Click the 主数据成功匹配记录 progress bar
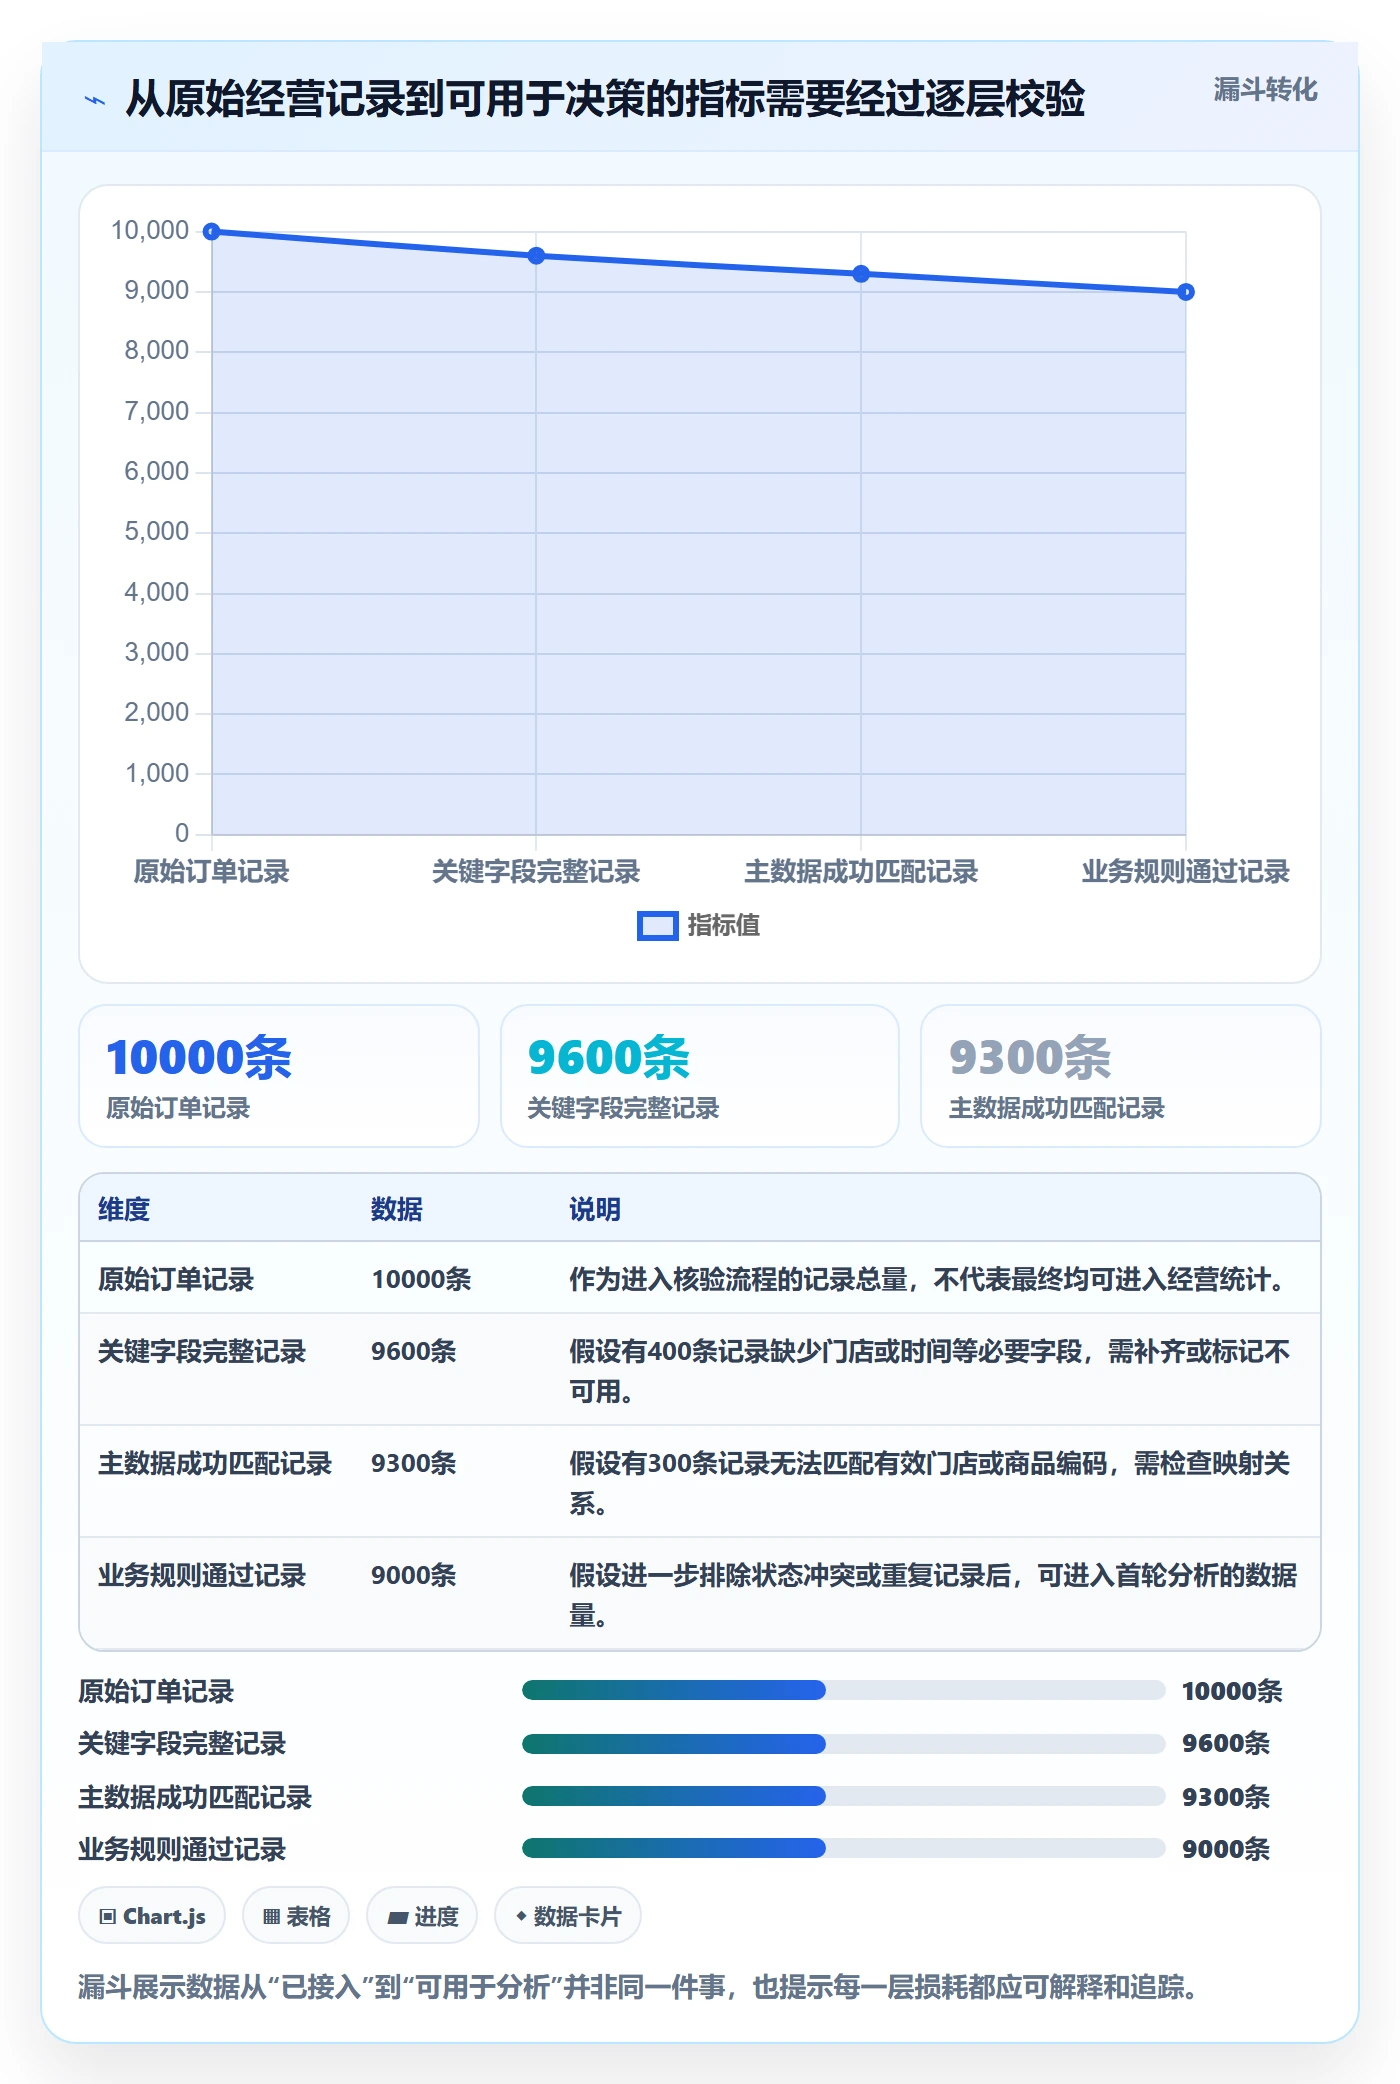The image size is (1400, 2084). click(843, 1796)
